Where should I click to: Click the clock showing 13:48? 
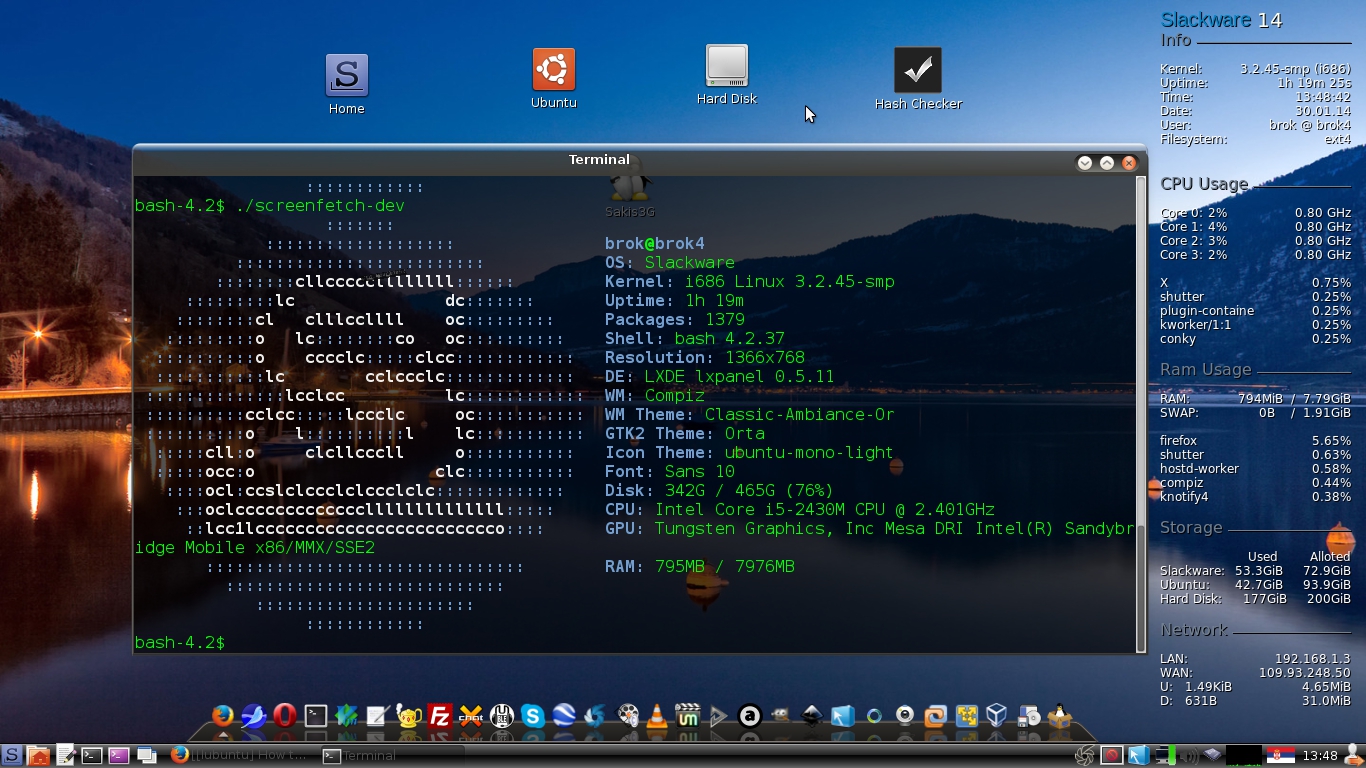click(x=1320, y=755)
